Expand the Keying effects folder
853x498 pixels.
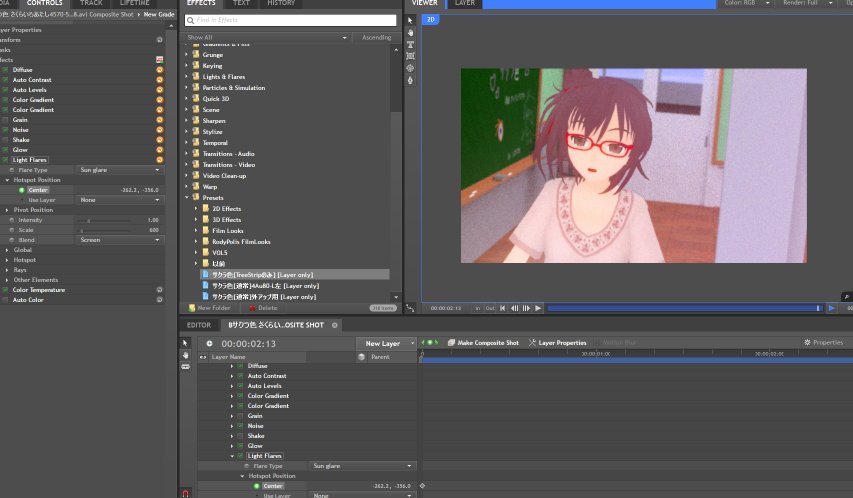[x=187, y=66]
